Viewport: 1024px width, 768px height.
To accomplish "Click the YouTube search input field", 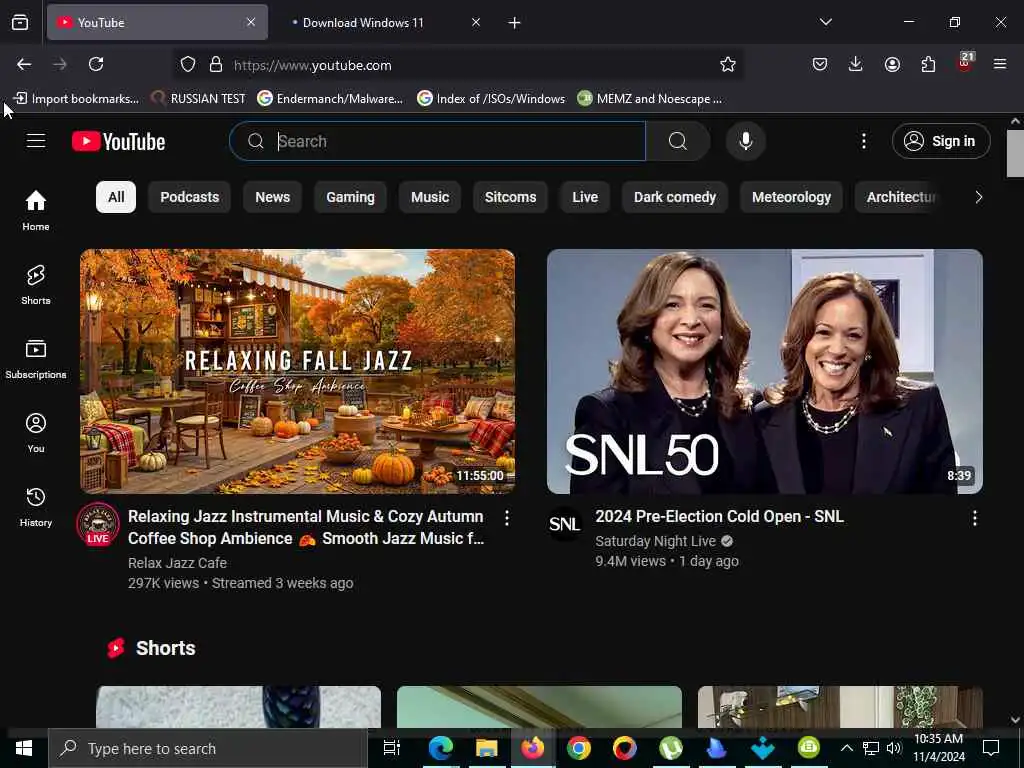I will click(x=438, y=141).
